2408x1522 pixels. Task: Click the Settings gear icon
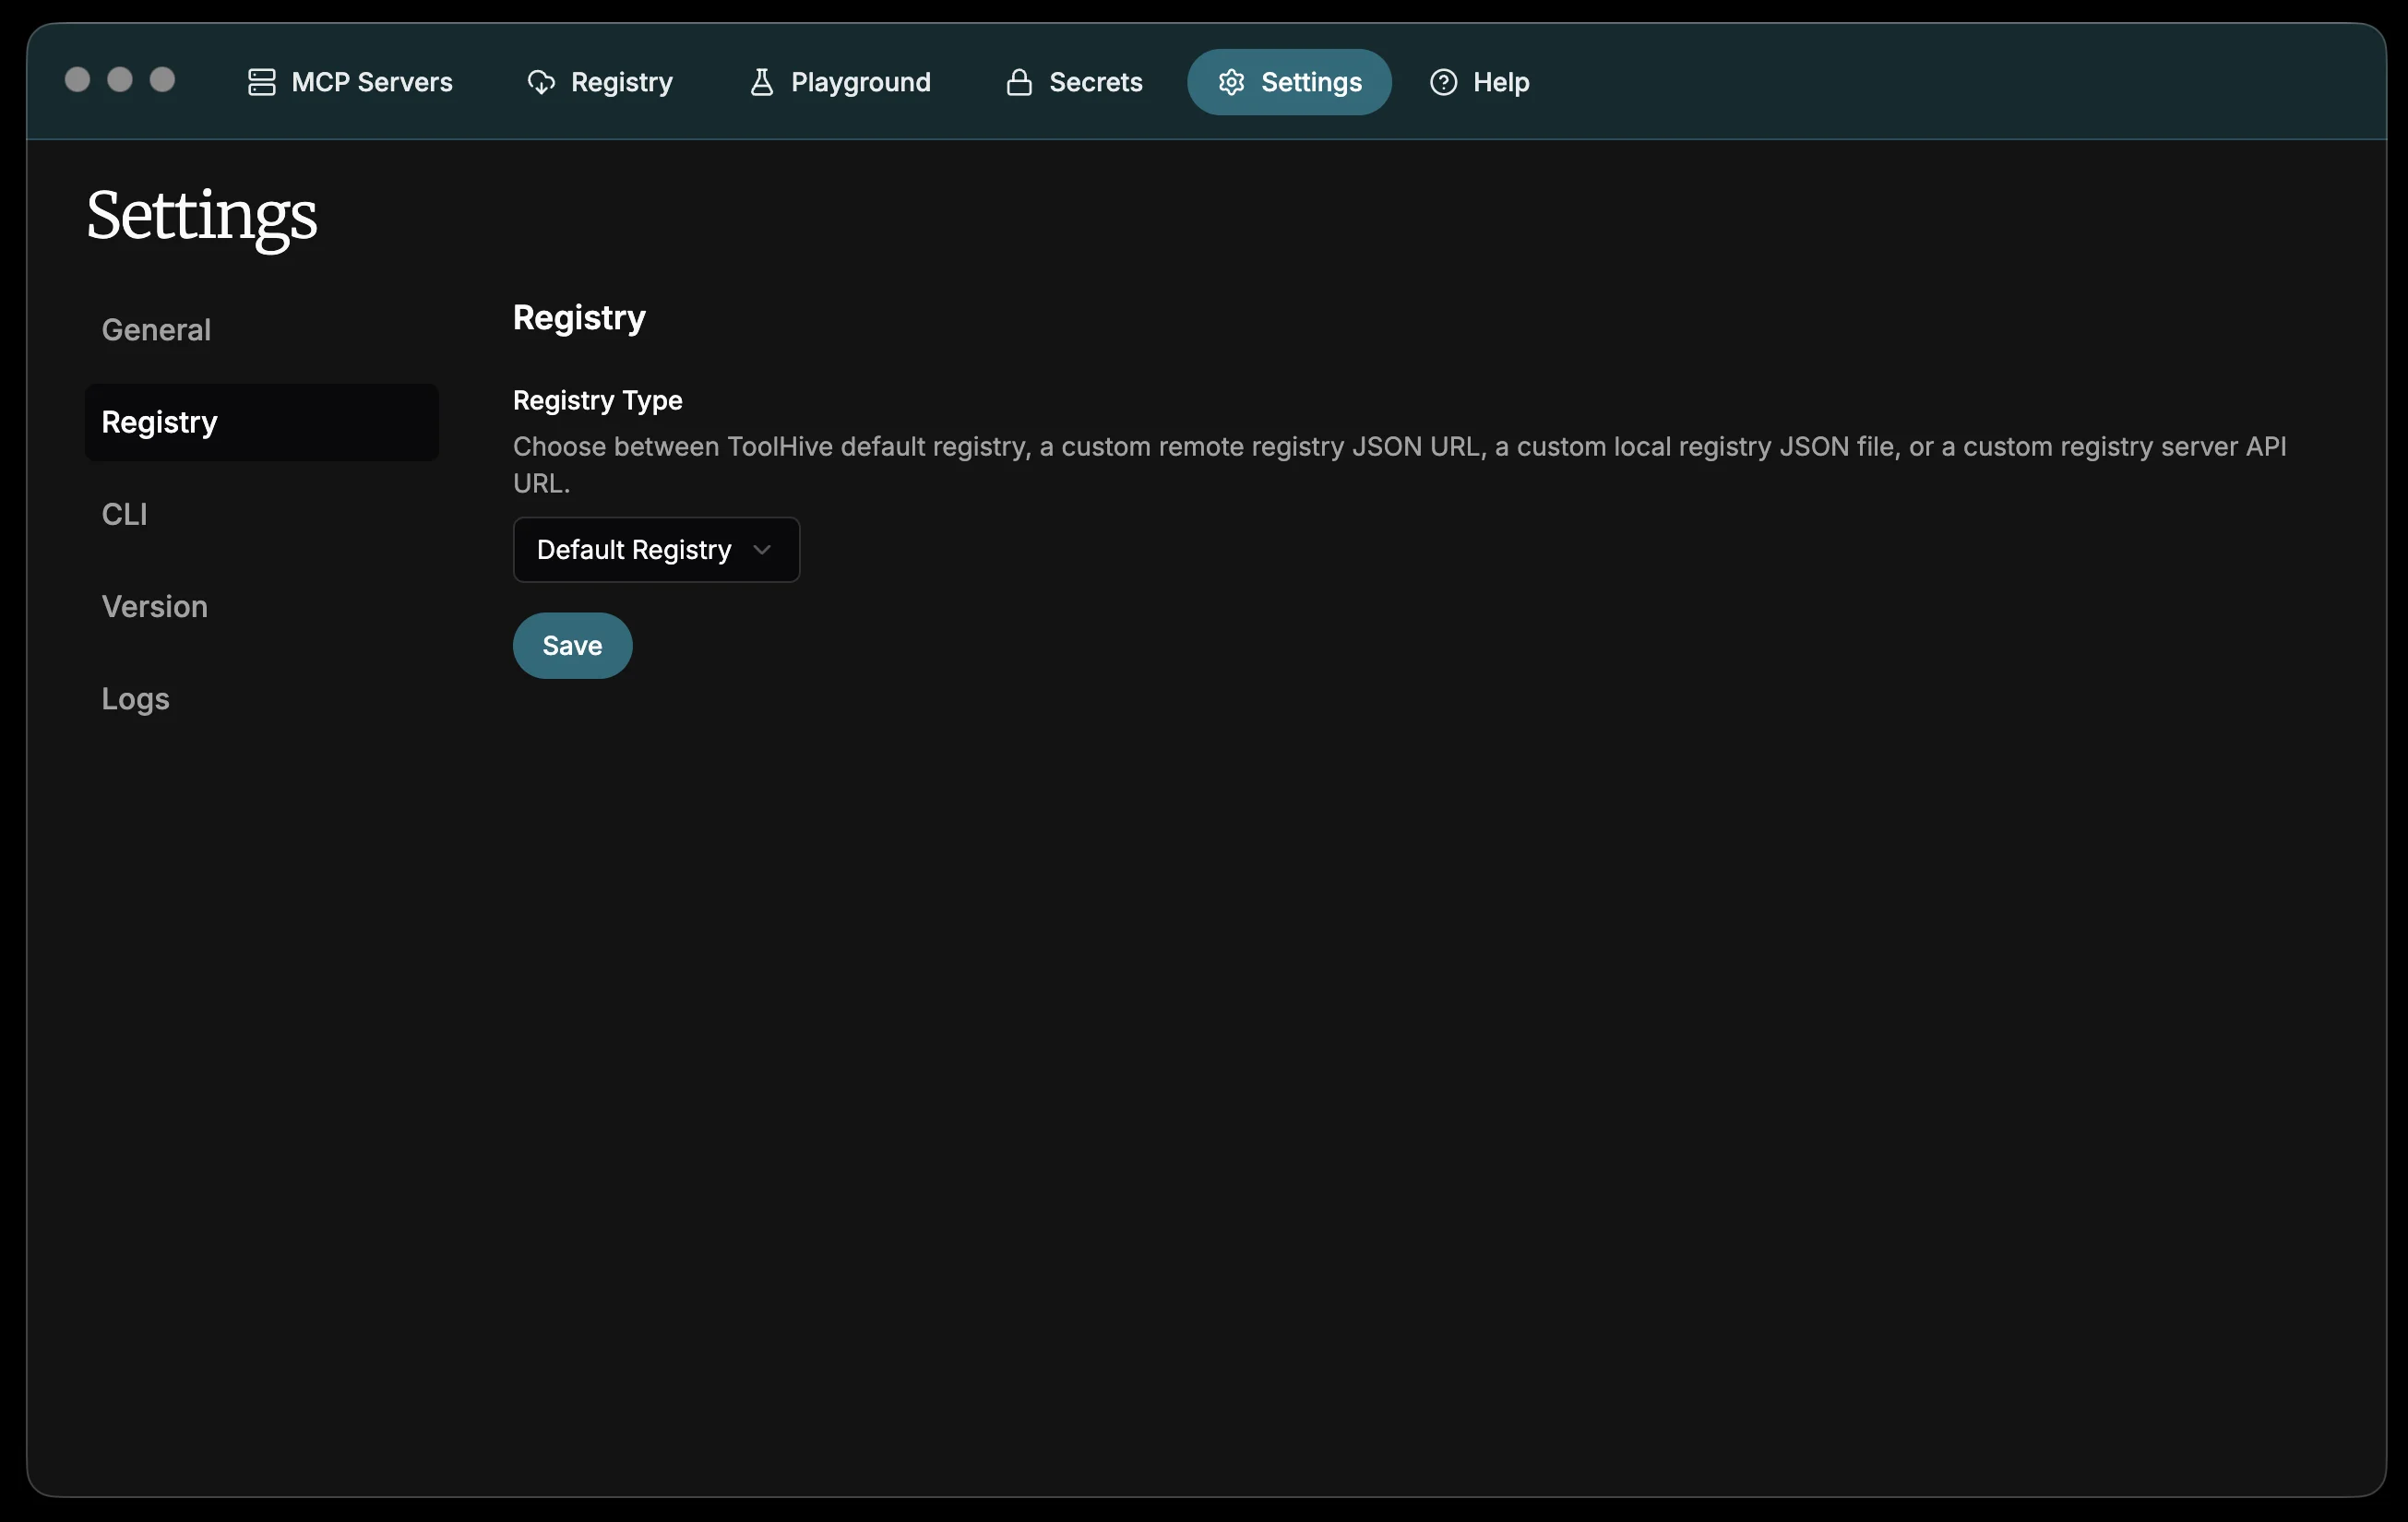click(1231, 82)
